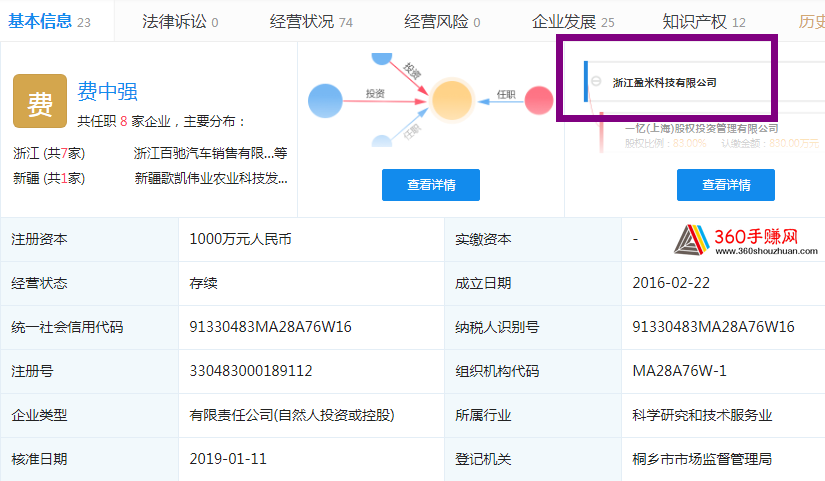Click 一亿(上海)股权投资管理有限公司 shareholder
This screenshot has width=825, height=481.
click(701, 128)
